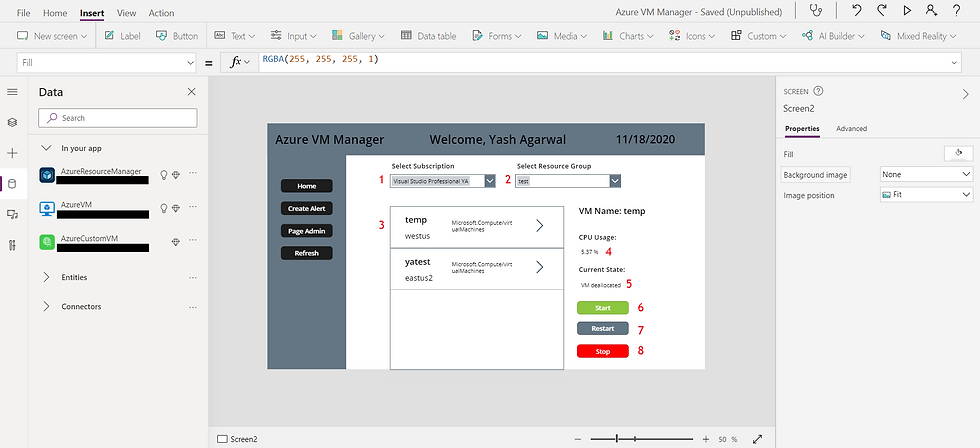This screenshot has height=448, width=980.
Task: Insert a Data table
Action: (x=429, y=36)
